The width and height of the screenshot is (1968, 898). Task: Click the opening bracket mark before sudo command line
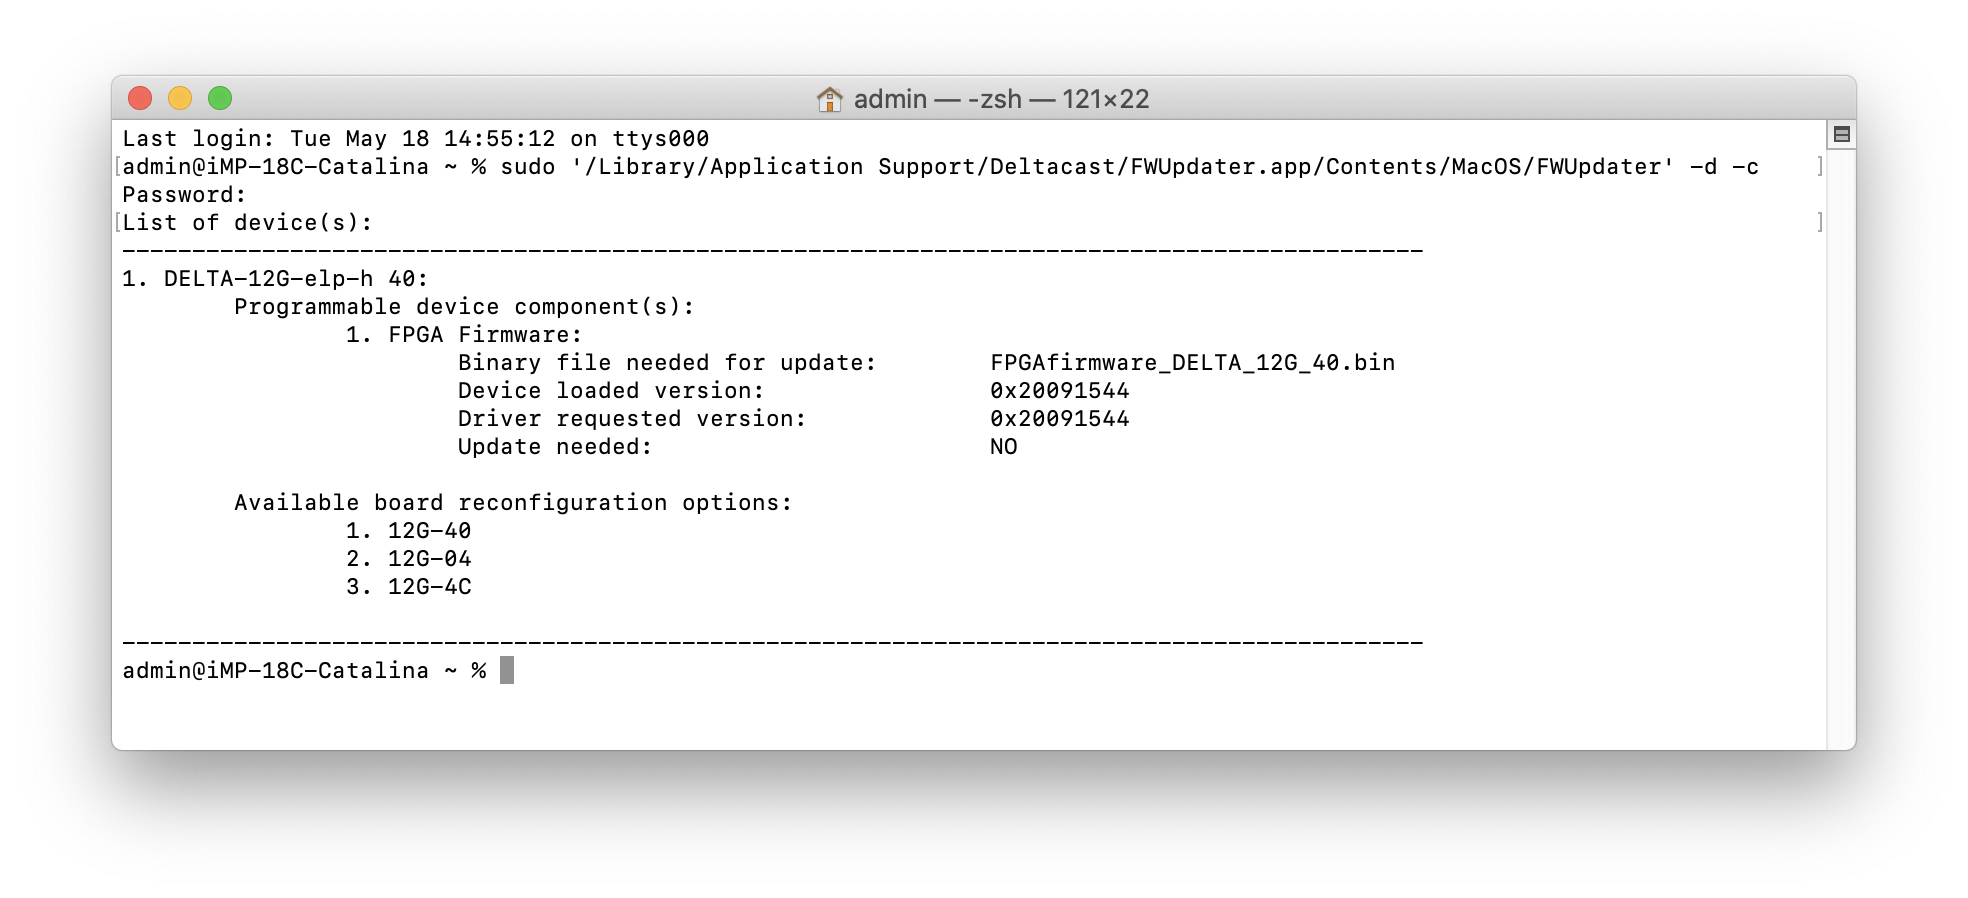click(x=118, y=167)
